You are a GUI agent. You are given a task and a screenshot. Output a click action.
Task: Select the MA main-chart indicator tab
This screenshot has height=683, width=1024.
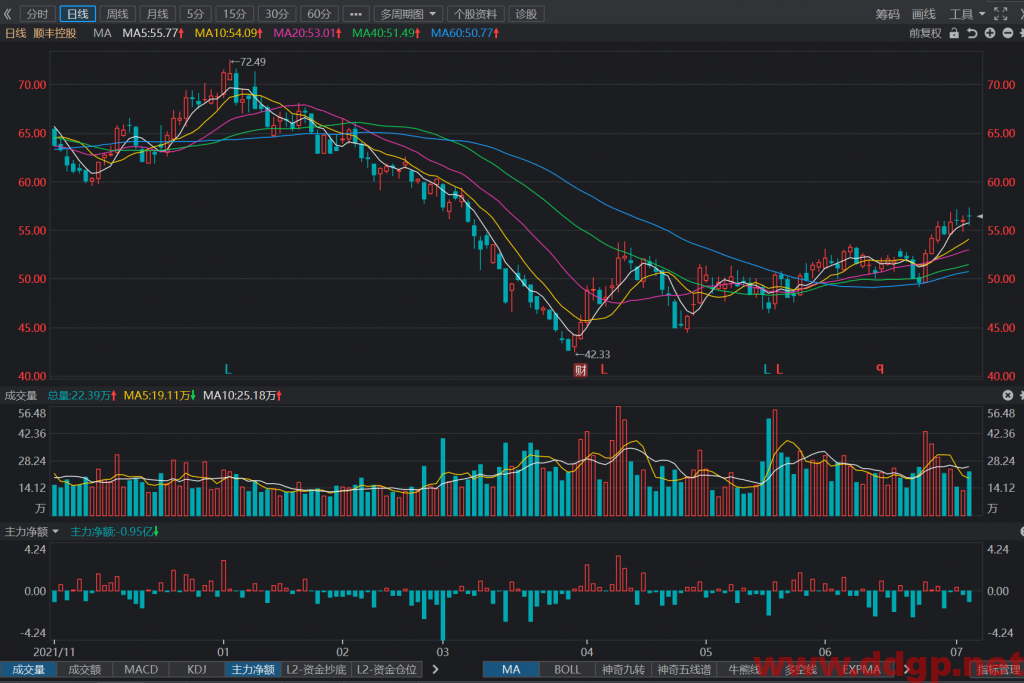pos(511,669)
